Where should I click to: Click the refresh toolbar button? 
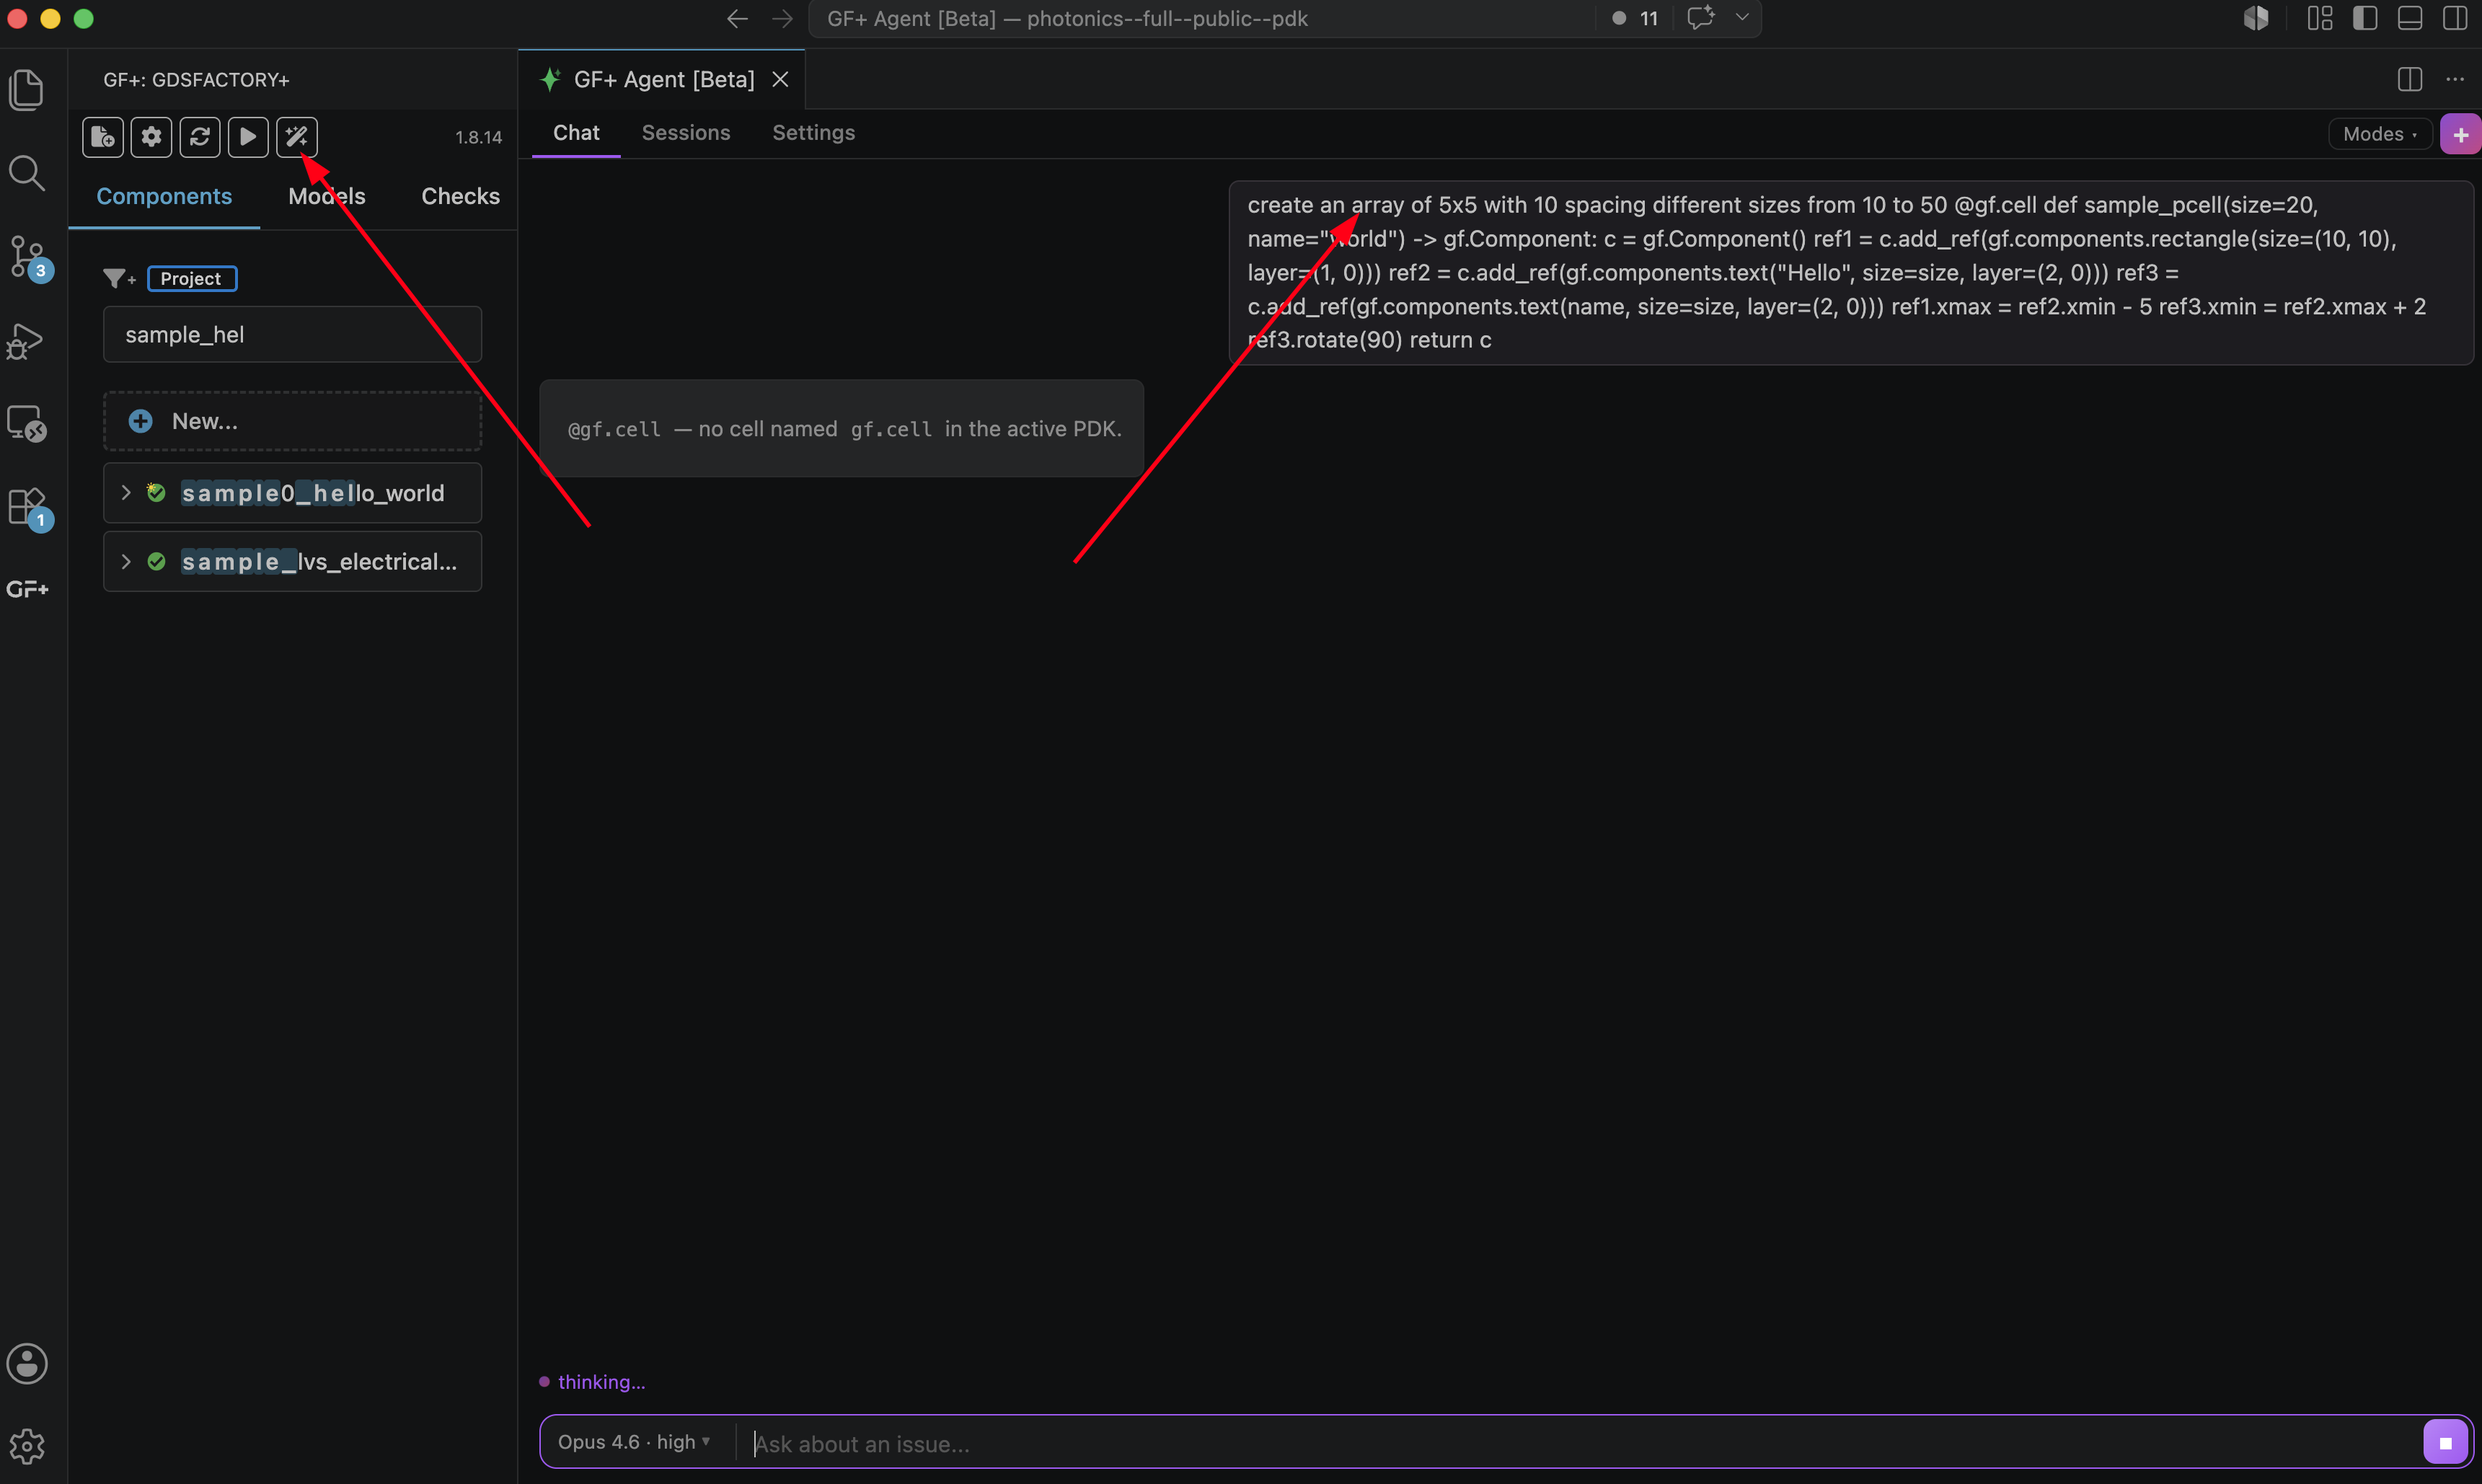[199, 137]
